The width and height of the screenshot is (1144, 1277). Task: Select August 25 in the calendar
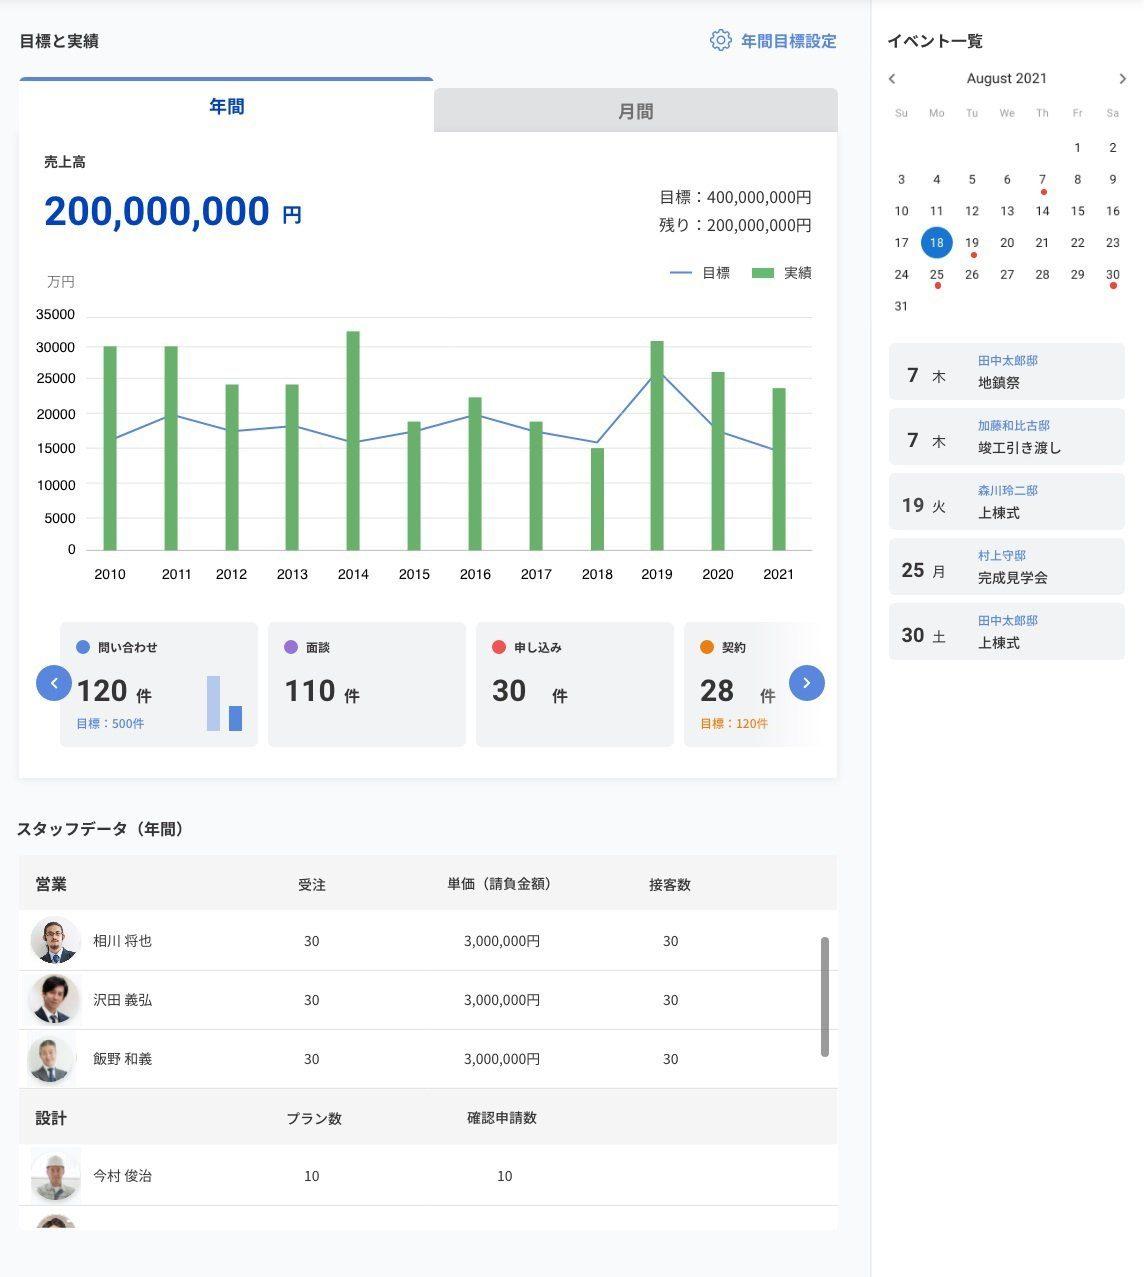point(937,275)
